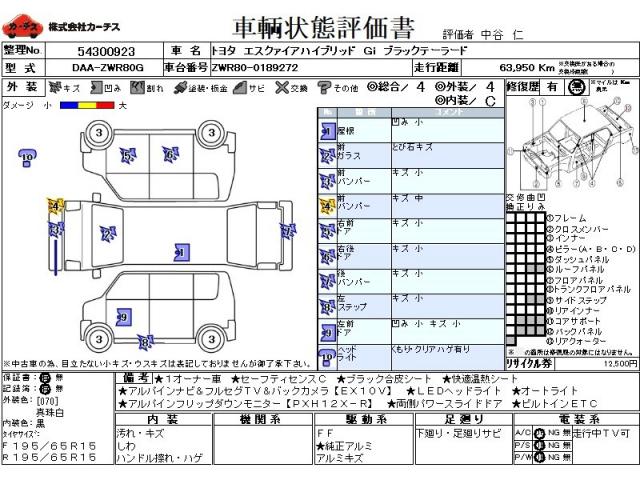Select scratch marker 6 on the upper side view
Image resolution: width=640 pixels, height=480 pixels.
pyautogui.click(x=170, y=154)
